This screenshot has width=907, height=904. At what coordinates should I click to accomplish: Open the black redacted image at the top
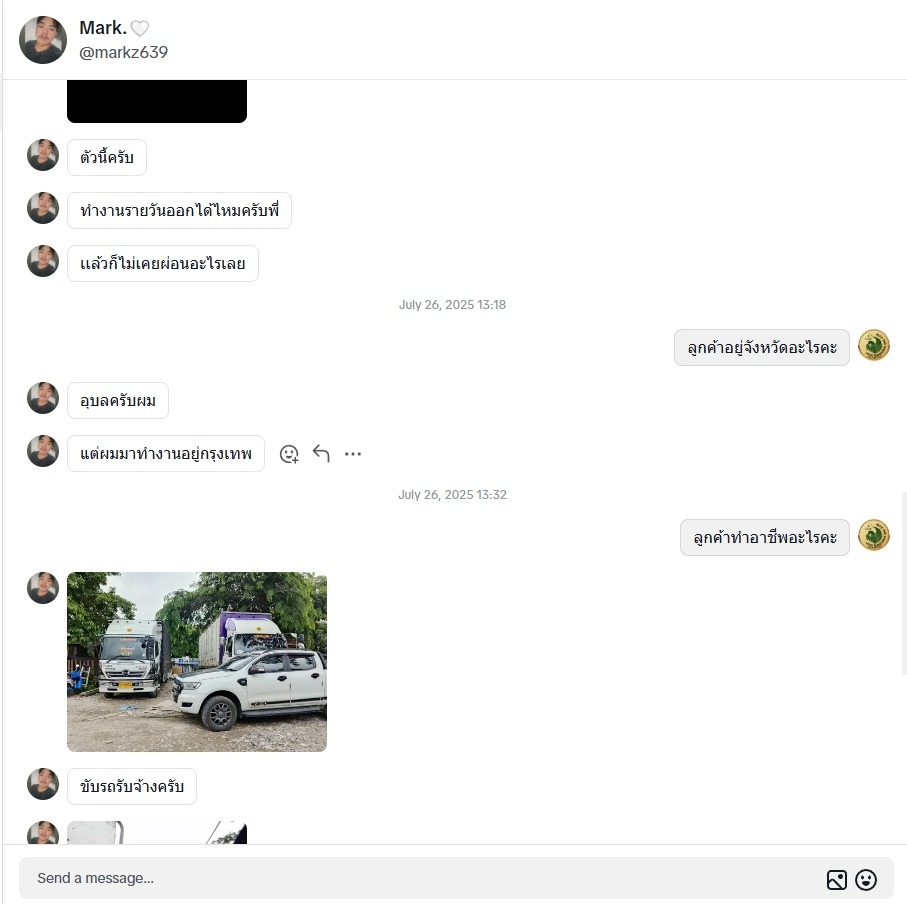157,101
